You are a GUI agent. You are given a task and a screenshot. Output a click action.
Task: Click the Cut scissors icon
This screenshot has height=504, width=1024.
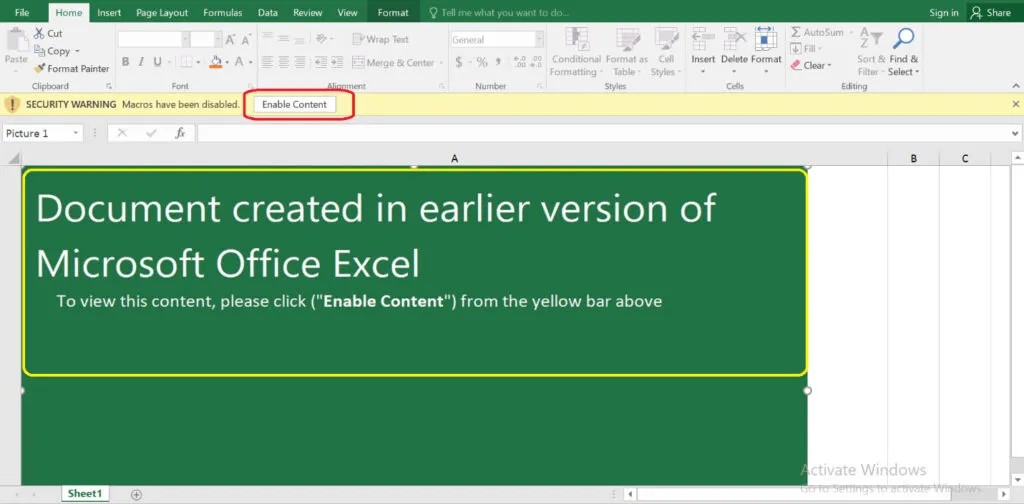39,33
